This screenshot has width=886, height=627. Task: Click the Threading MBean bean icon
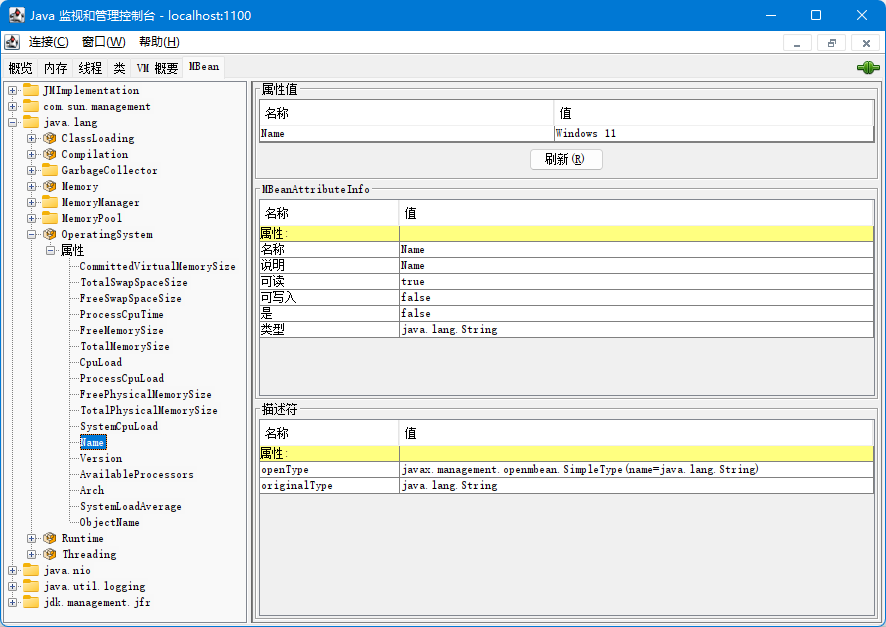coord(50,555)
